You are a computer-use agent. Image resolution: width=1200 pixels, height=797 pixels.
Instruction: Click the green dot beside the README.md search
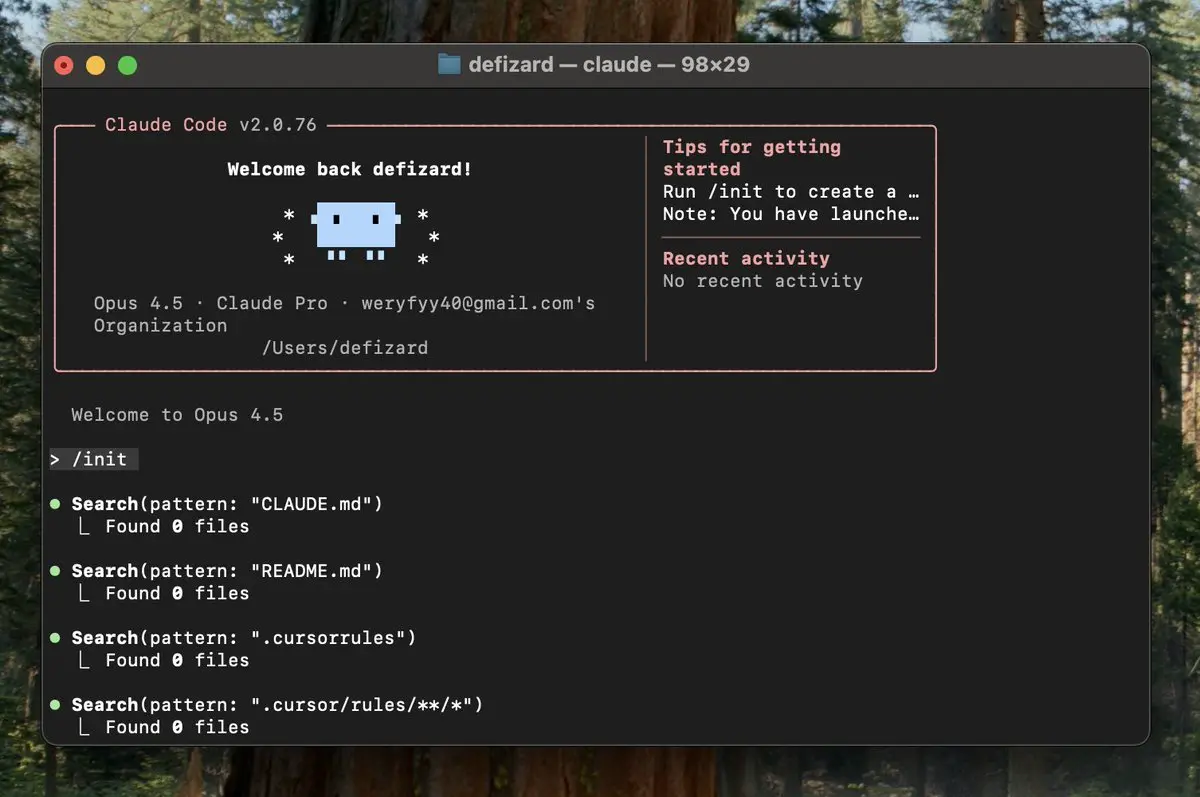point(54,571)
